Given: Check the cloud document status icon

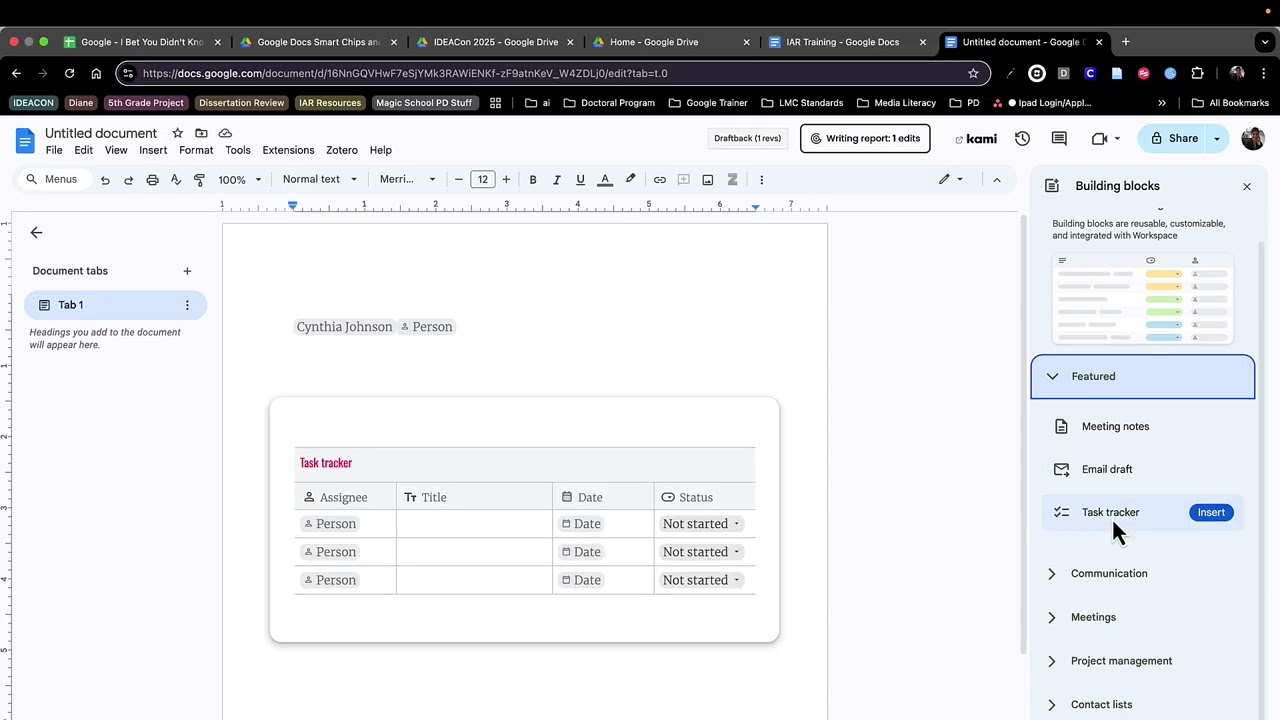Looking at the screenshot, I should click(x=225, y=133).
